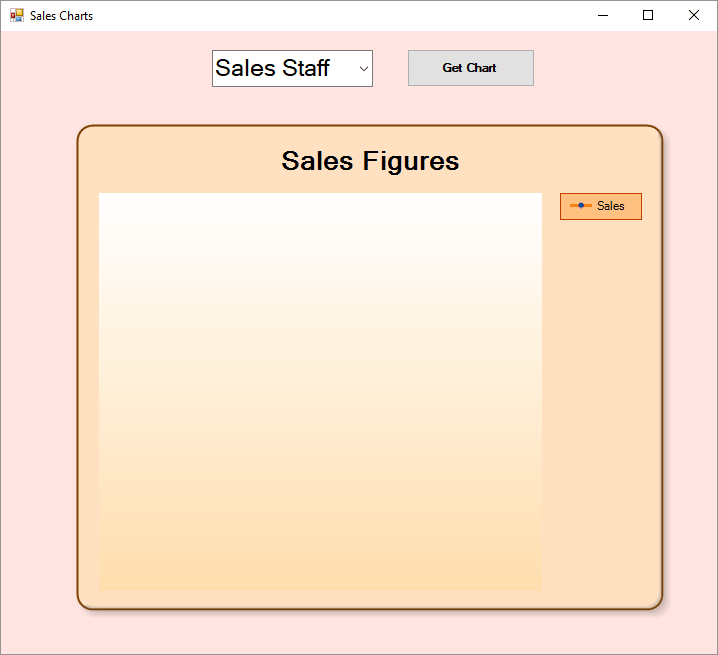Click the Sales Charts window title text
718x655 pixels.
click(x=61, y=15)
